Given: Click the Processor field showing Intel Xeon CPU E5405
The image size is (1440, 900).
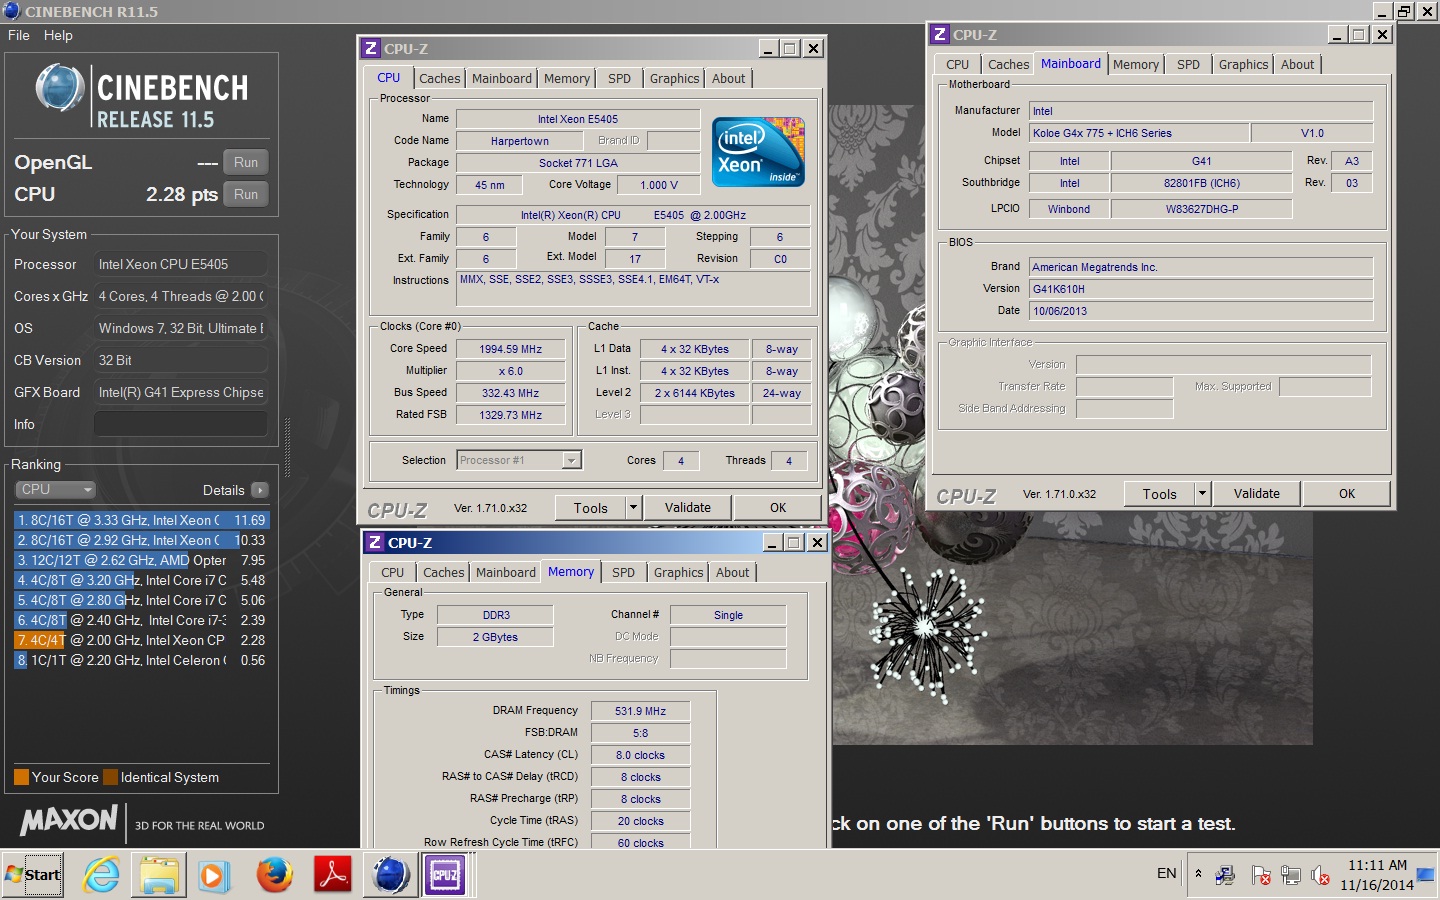Looking at the screenshot, I should point(181,264).
